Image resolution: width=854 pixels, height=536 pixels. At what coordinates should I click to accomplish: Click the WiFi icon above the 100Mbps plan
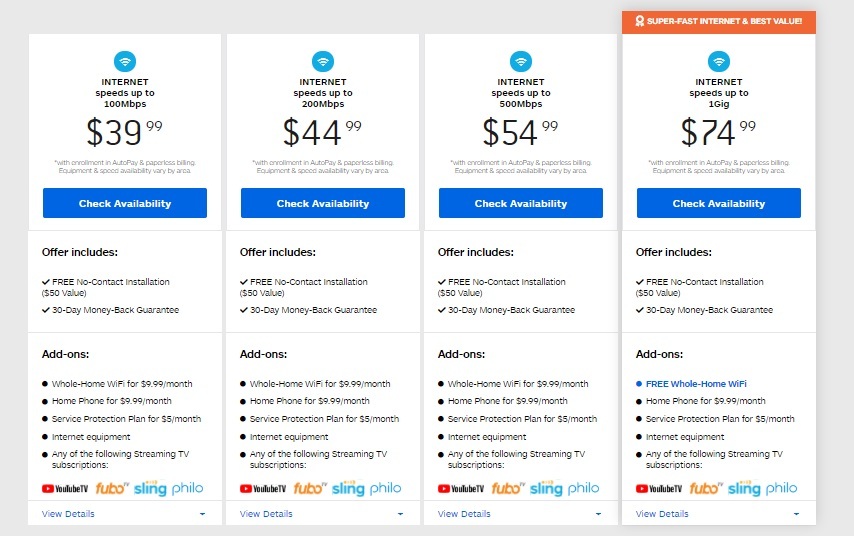(125, 62)
